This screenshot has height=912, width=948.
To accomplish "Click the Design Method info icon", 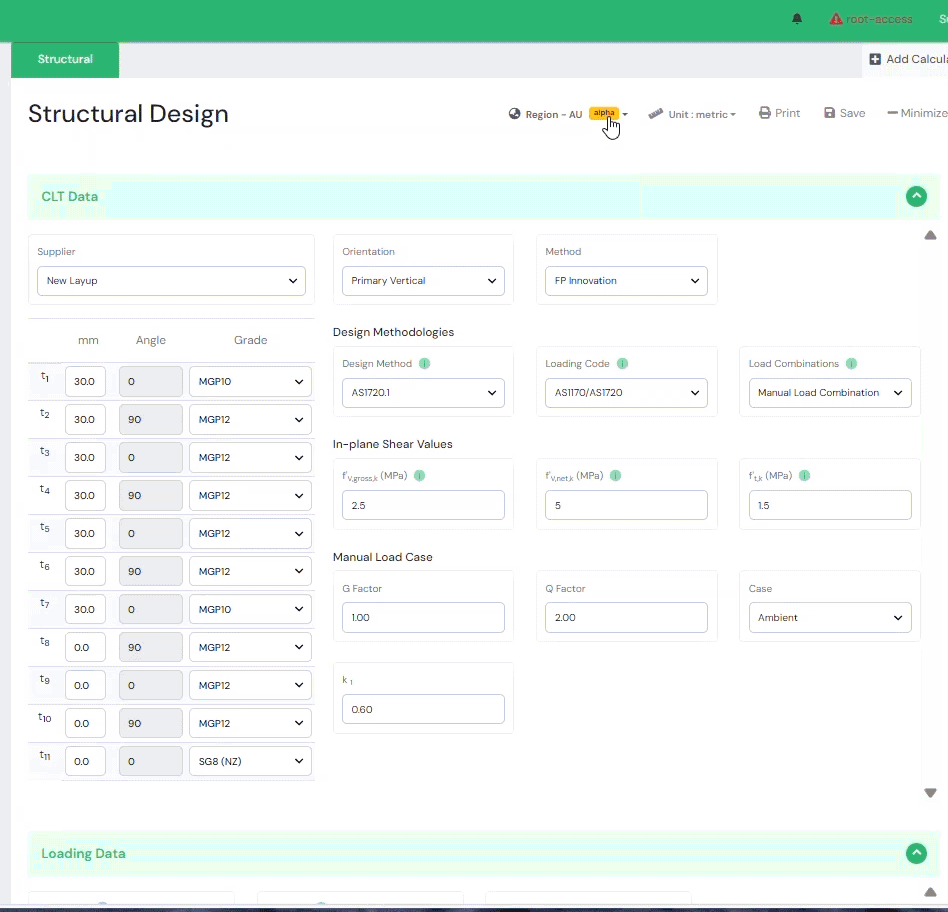I will [424, 364].
